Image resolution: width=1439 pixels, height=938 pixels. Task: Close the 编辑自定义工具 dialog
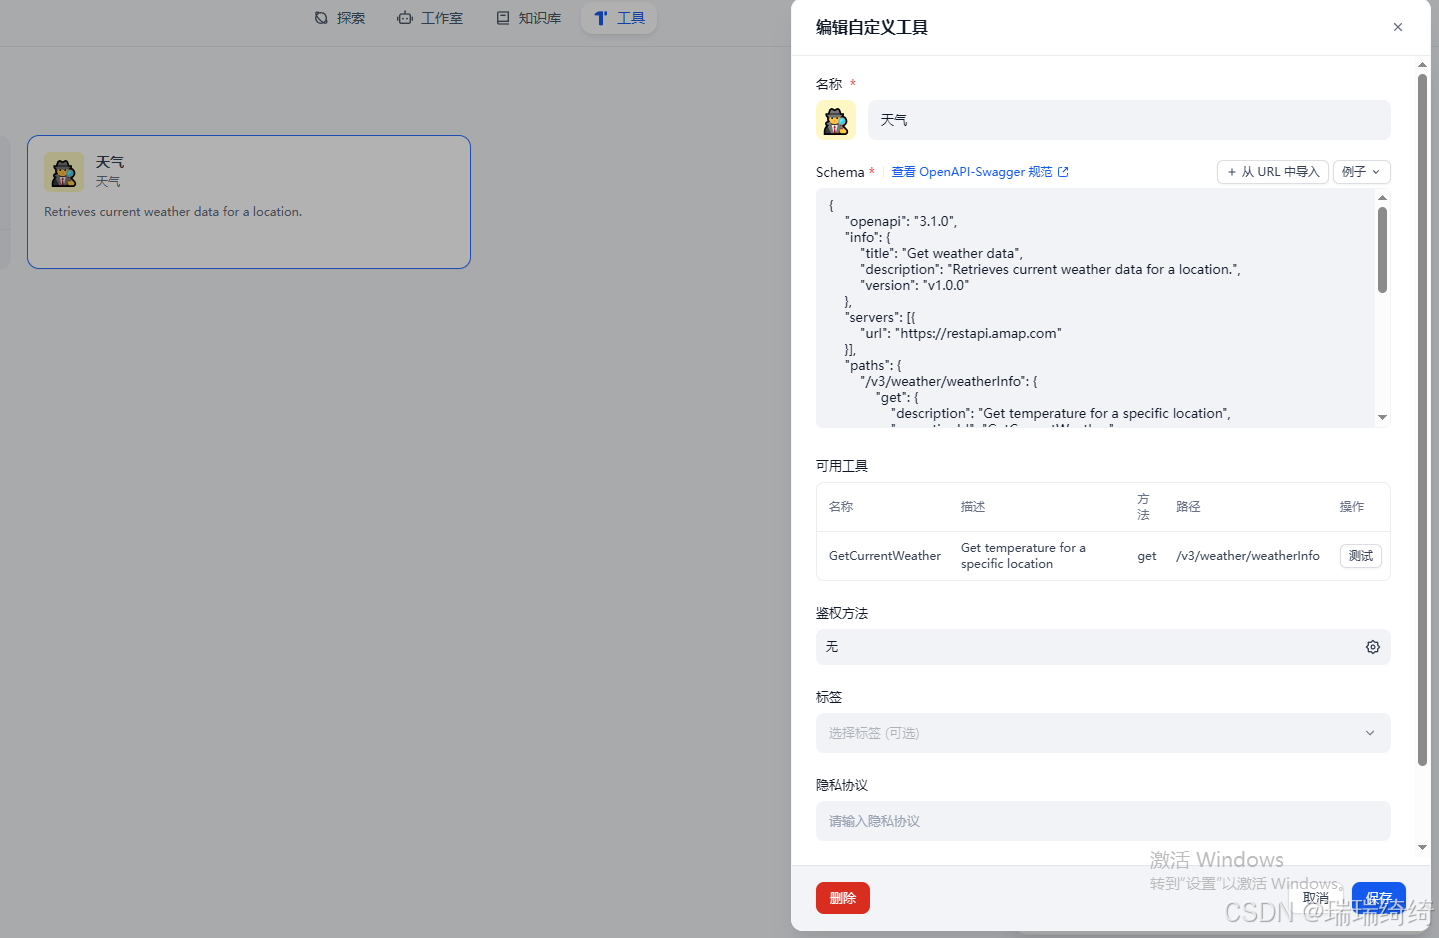click(1397, 27)
